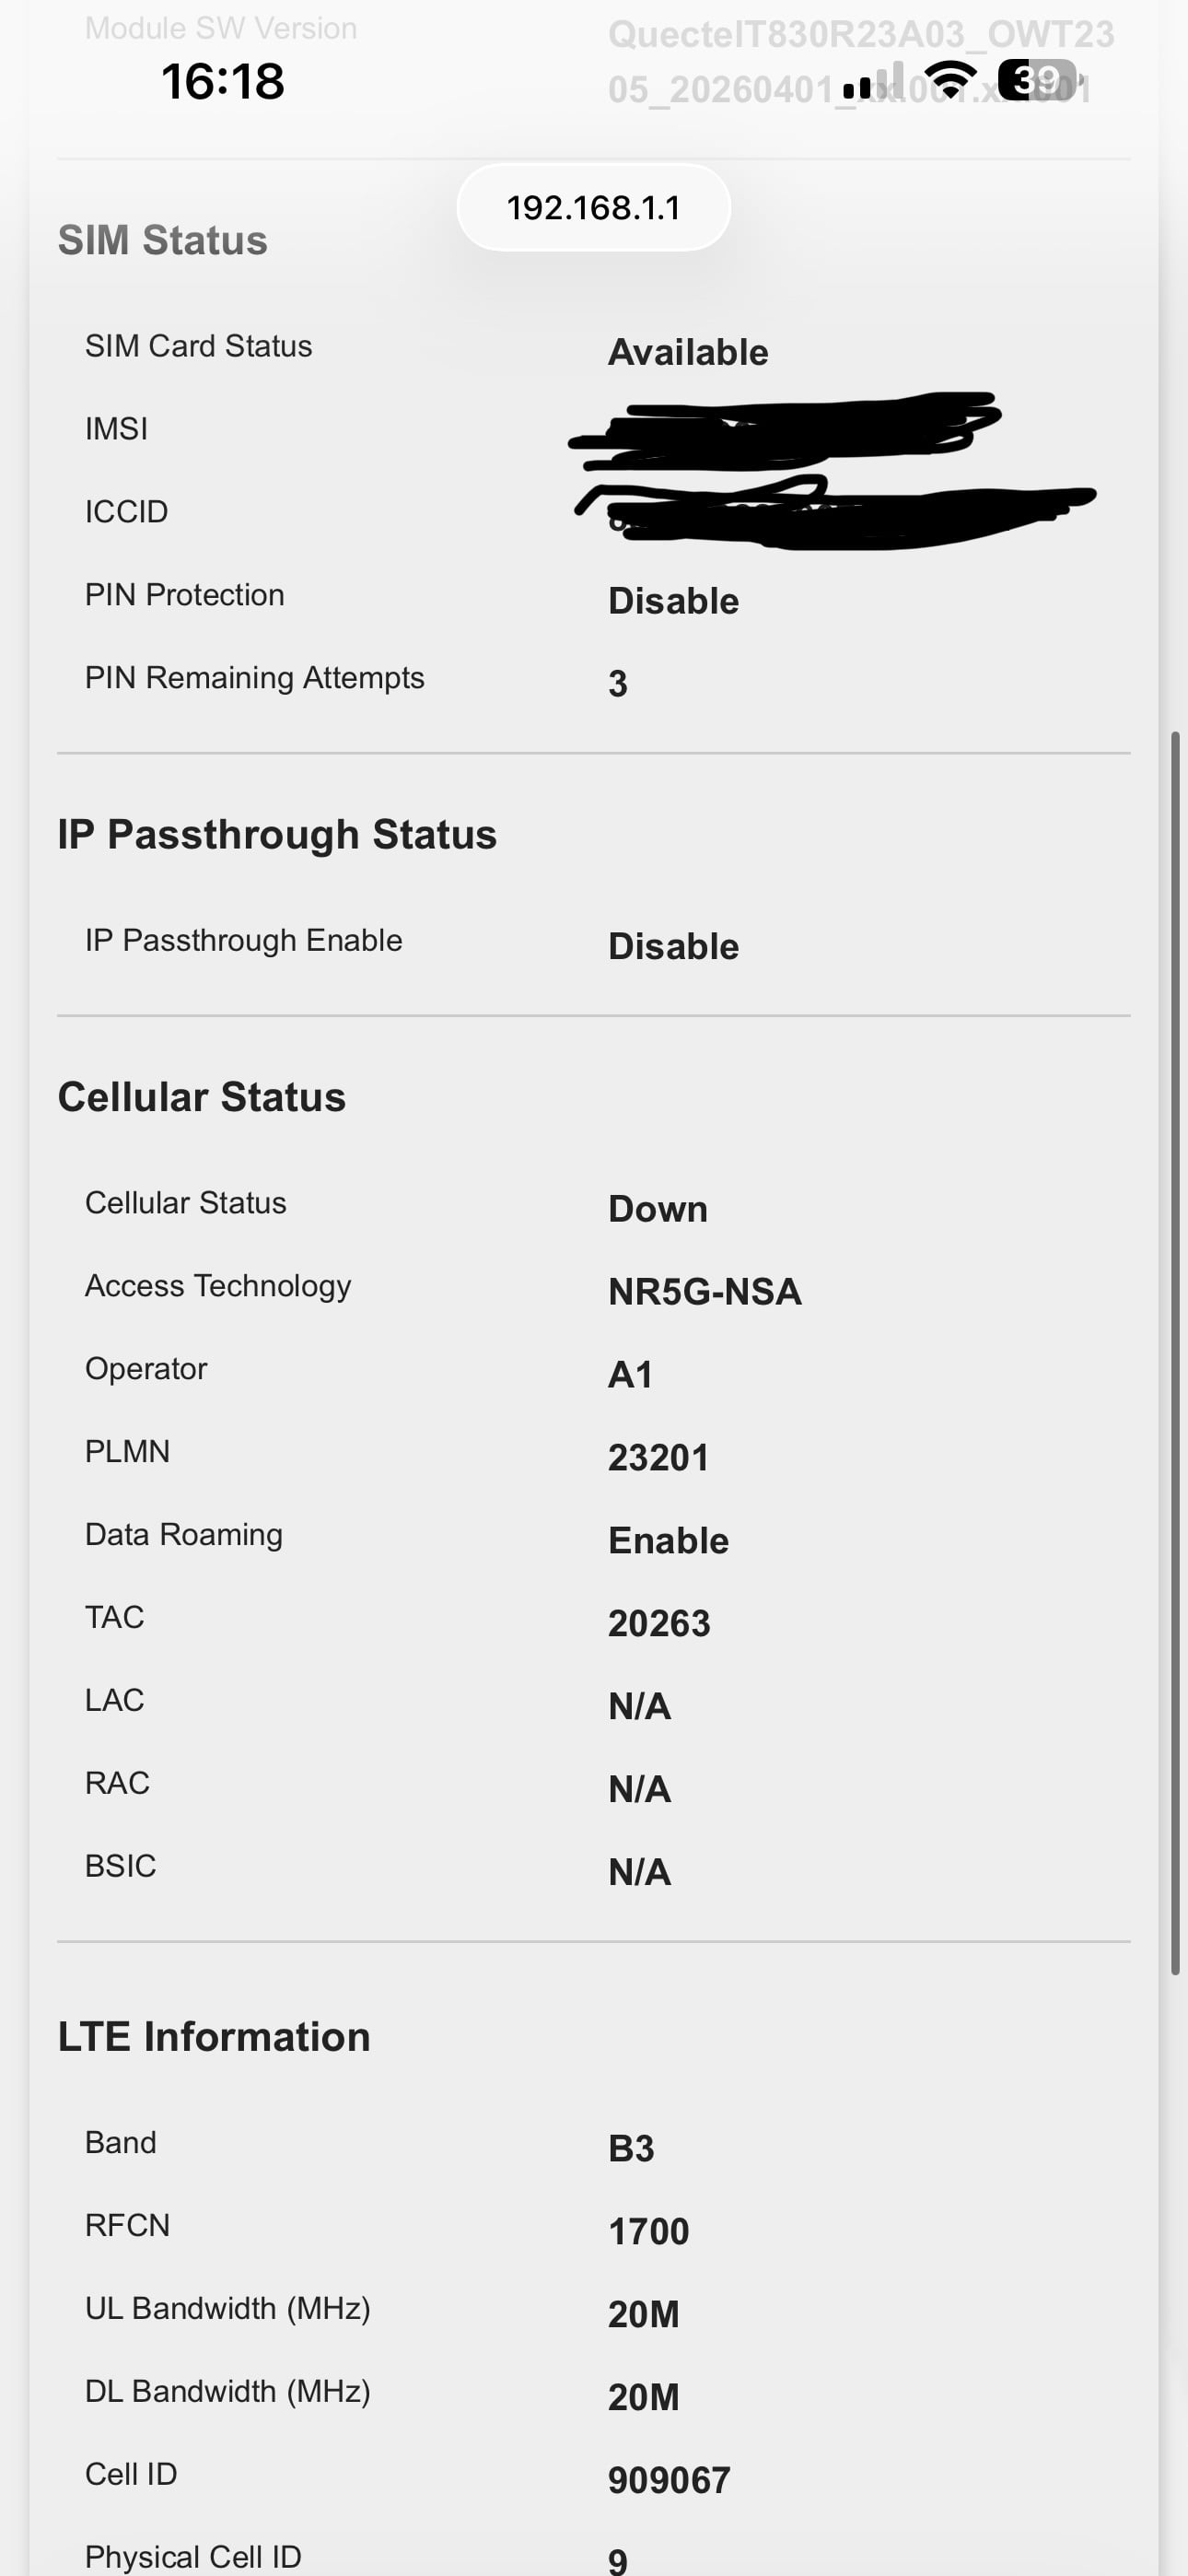Viewport: 1188px width, 2576px height.
Task: Click the IP Passthrough Enable Disable value
Action: 674,947
